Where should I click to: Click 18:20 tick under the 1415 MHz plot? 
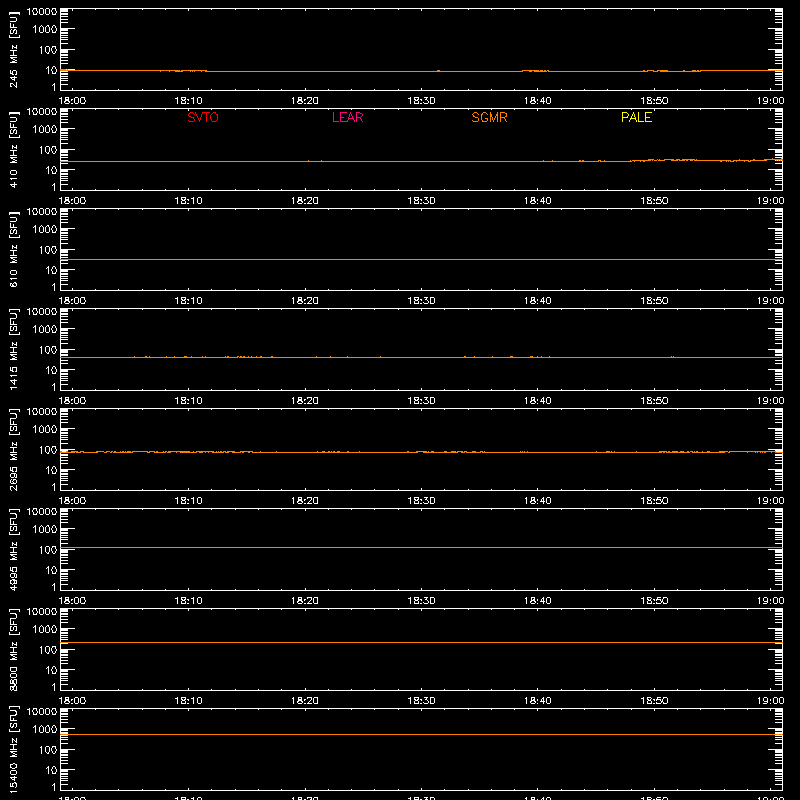click(305, 401)
